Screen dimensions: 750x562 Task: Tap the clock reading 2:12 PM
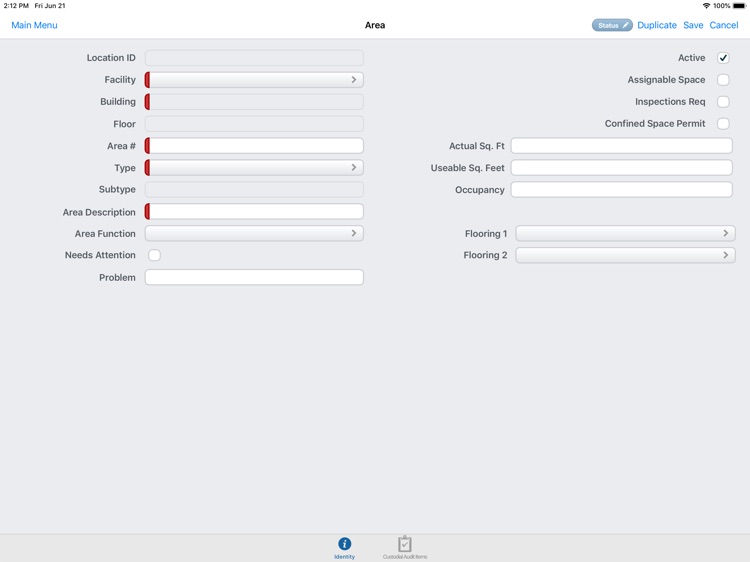(16, 6)
